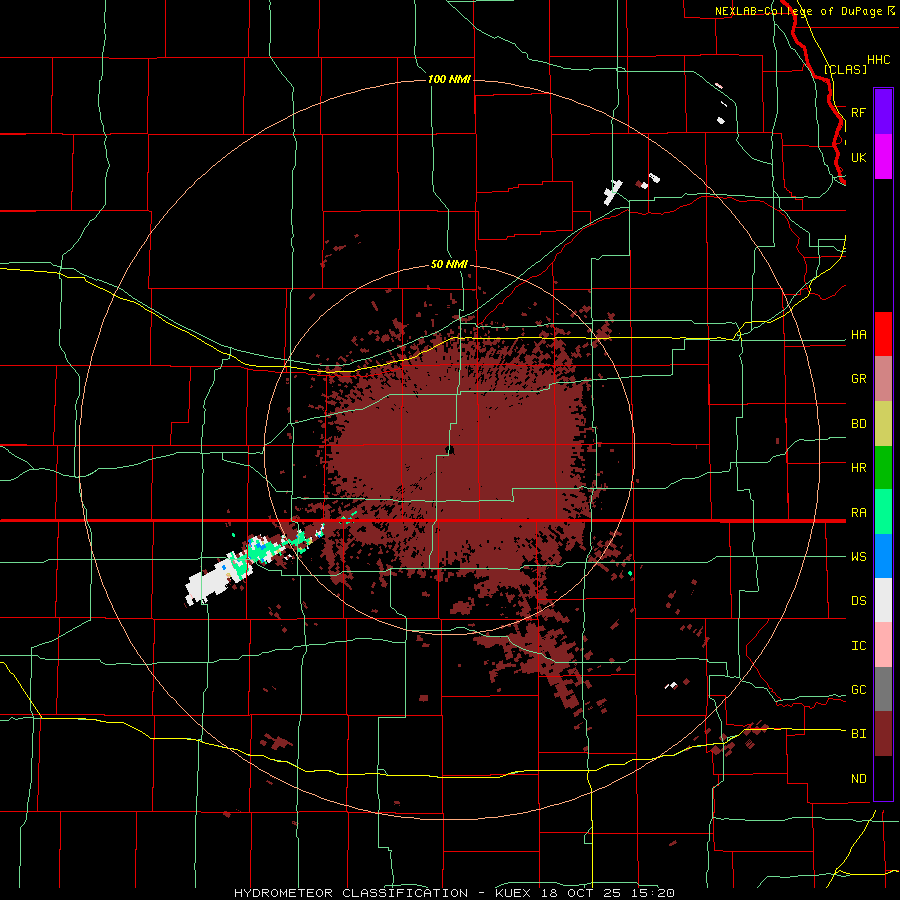Viewport: 900px width, 900px height.
Task: Click the "NEXLAB-College of DuPage" text
Action: tap(798, 11)
